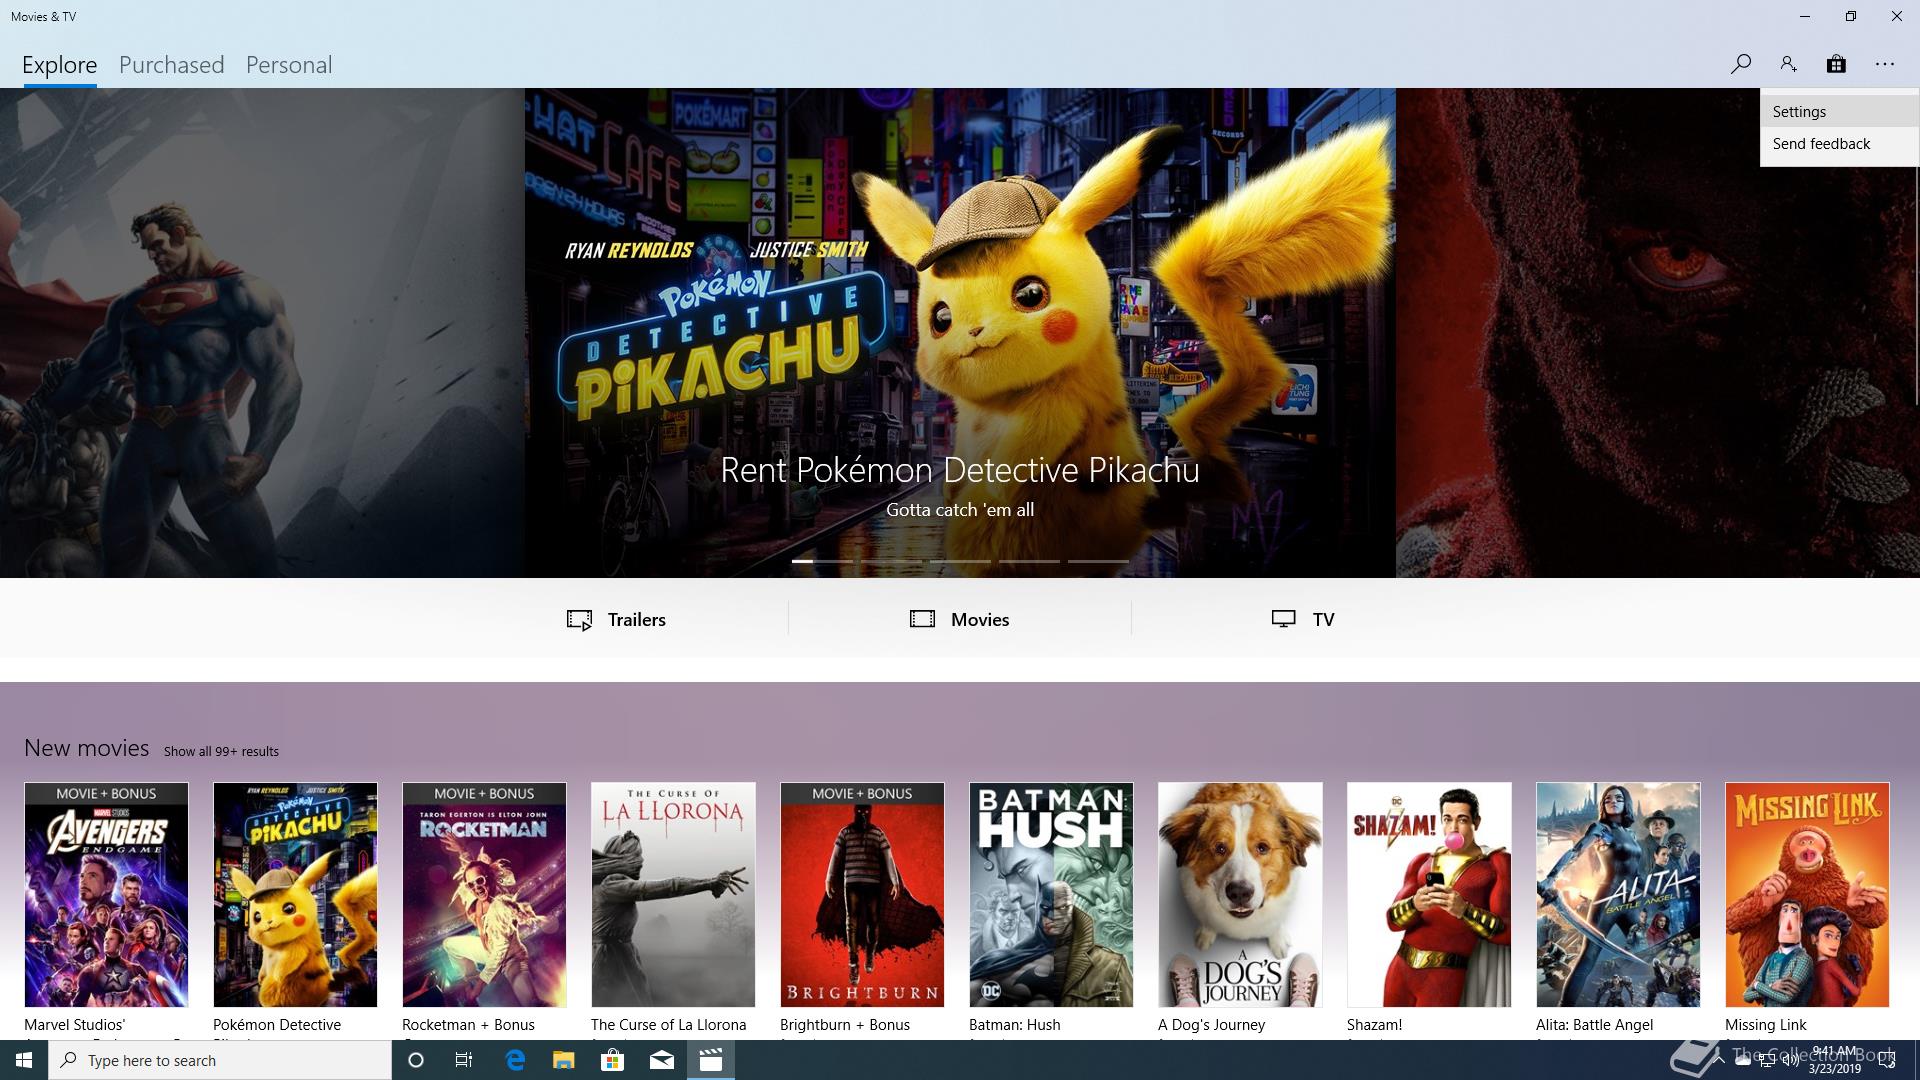Click the Movies & TV taskbar icon
Image resolution: width=1920 pixels, height=1080 pixels.
(x=710, y=1060)
